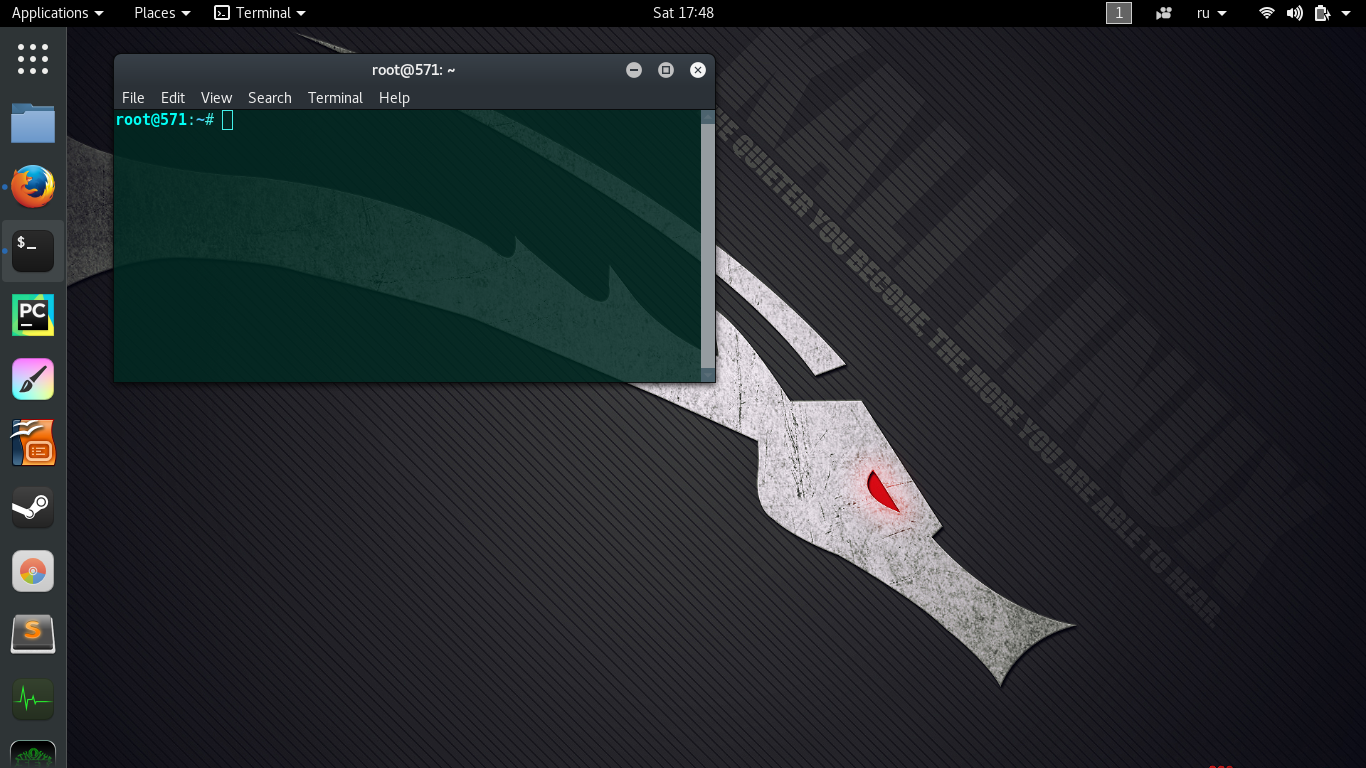Image resolution: width=1366 pixels, height=768 pixels.
Task: Open the Show Applications grid icon
Action: click(33, 59)
